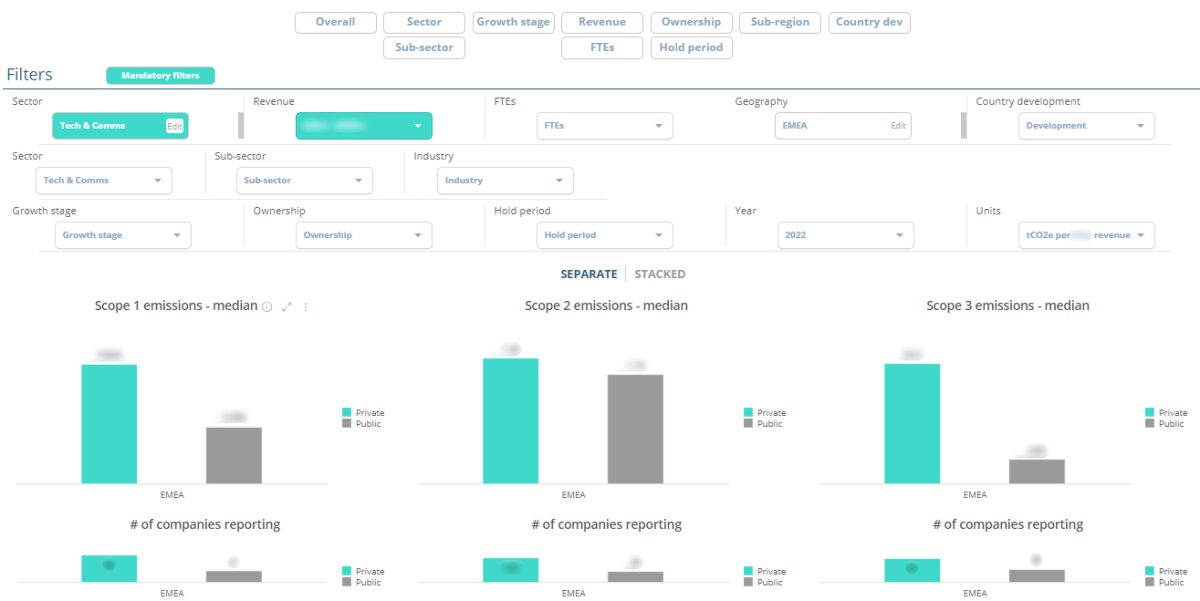This screenshot has height=601, width=1200.
Task: Open the FTEs filter dropdown
Action: coord(604,126)
